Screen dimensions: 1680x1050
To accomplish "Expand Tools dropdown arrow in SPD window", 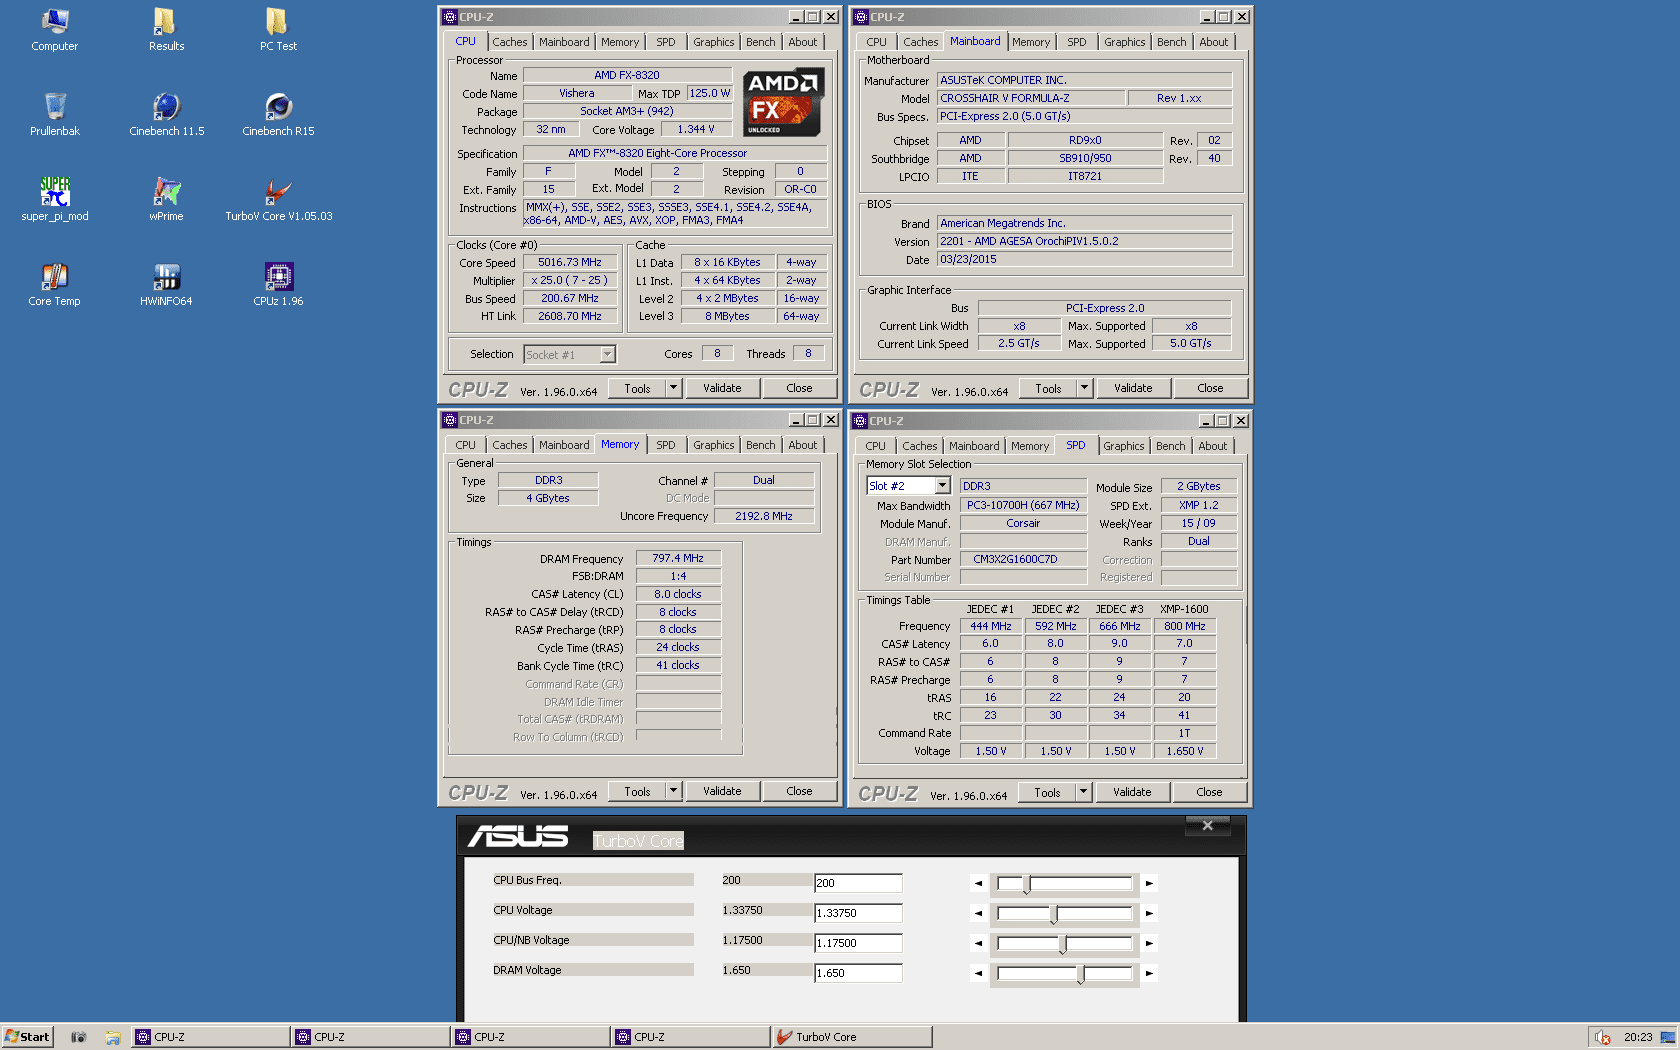I will click(x=1083, y=792).
